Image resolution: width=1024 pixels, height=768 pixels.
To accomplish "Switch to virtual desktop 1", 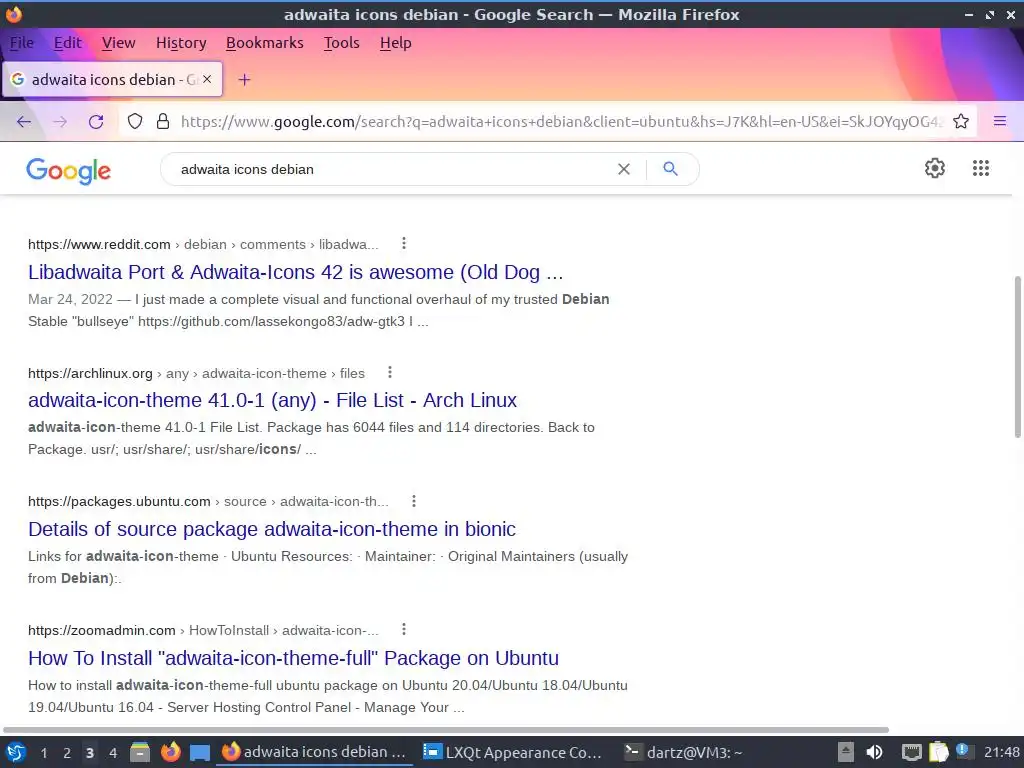I will click(44, 753).
